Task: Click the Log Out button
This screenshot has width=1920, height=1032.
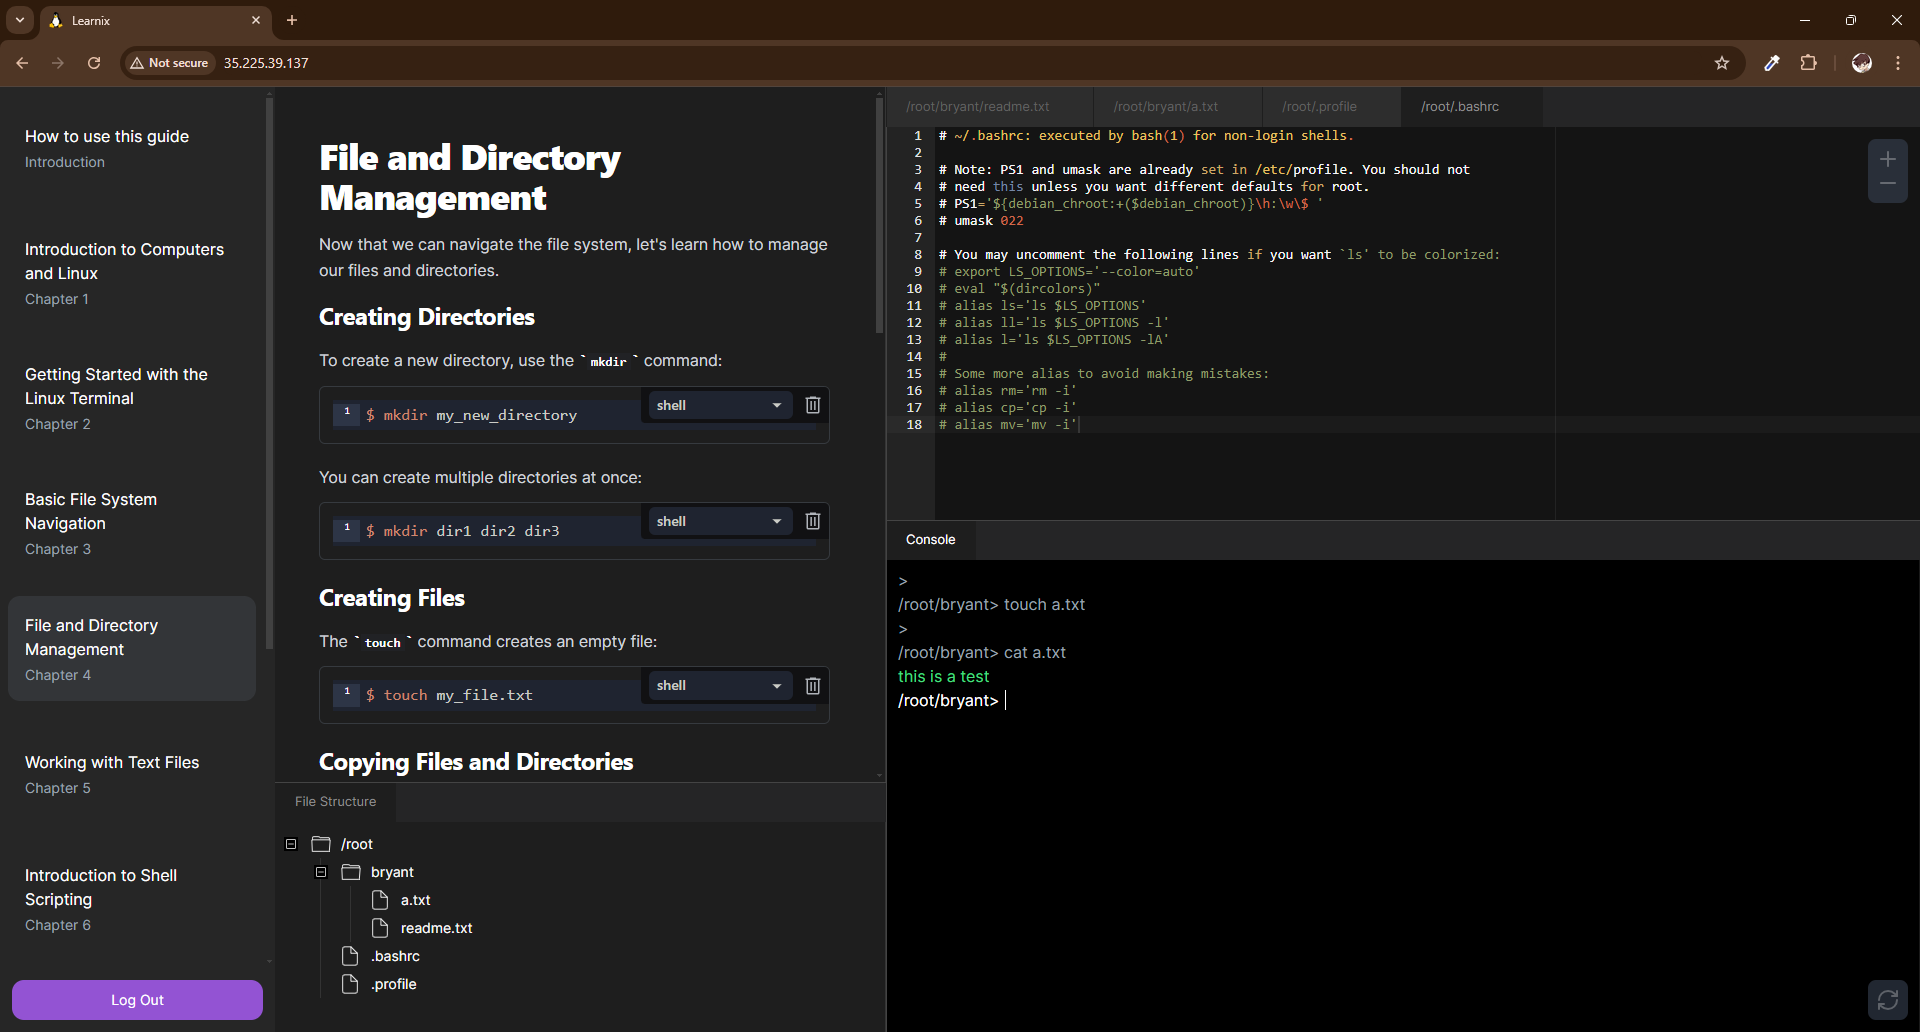Action: click(137, 1000)
